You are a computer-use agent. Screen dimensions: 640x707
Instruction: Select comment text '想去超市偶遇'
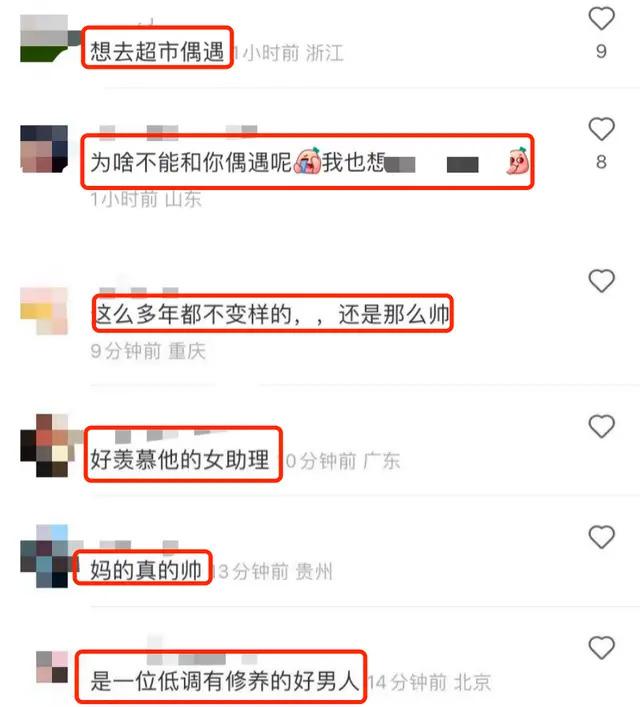click(x=157, y=50)
